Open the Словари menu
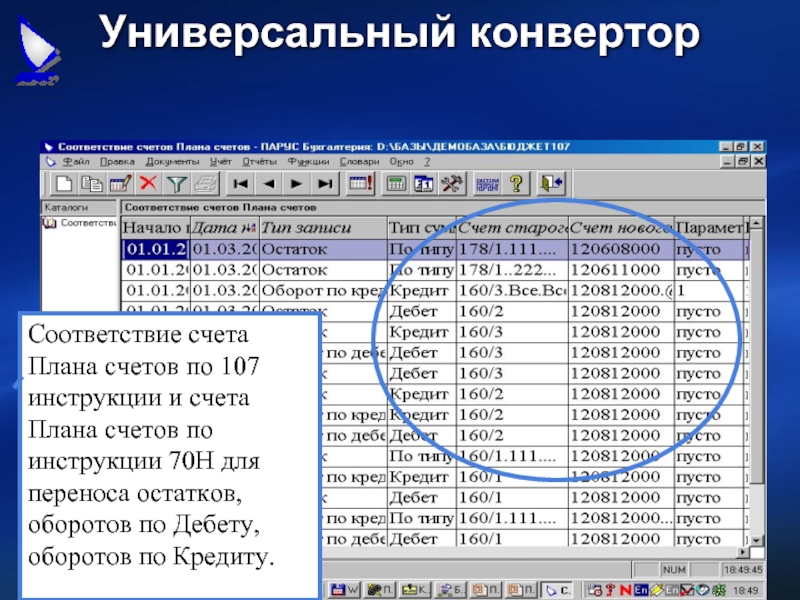The width and height of the screenshot is (800, 600). point(359,162)
